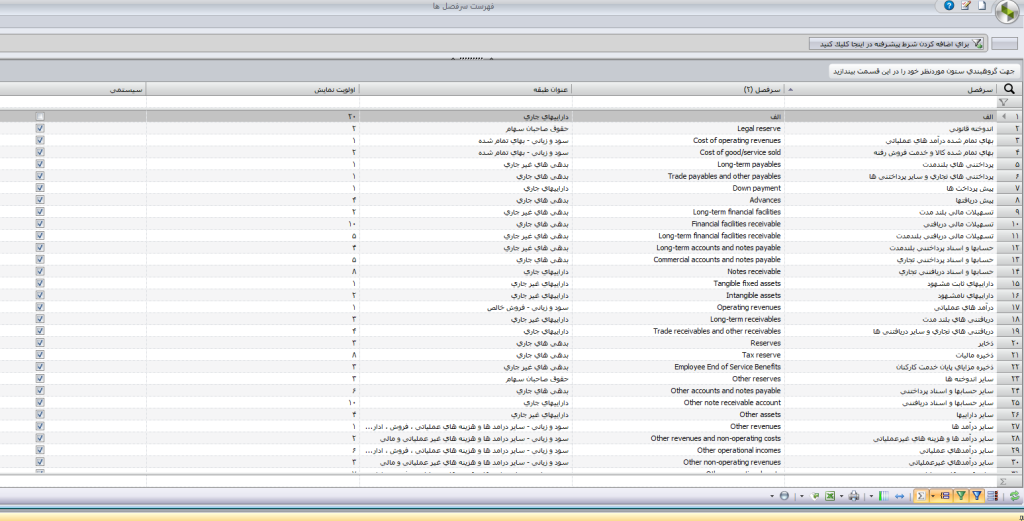
Task: Toggle the sigma summary row button
Action: 921,496
